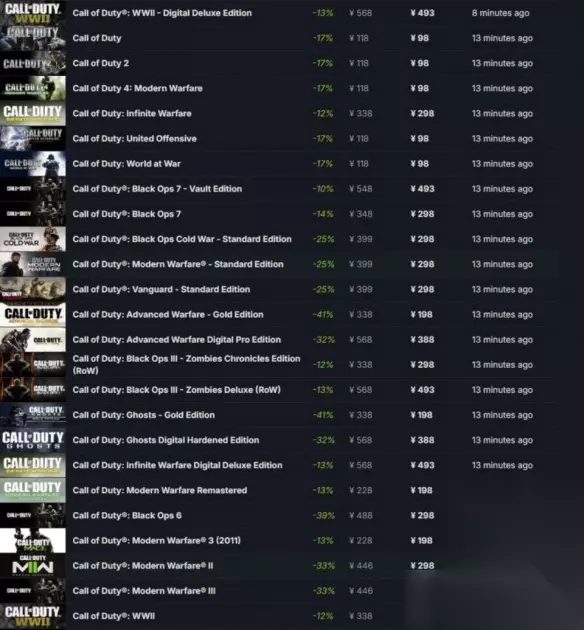Open Call of Duty: WWII - Digital Deluxe Edition
584x630 pixels.
(162, 13)
